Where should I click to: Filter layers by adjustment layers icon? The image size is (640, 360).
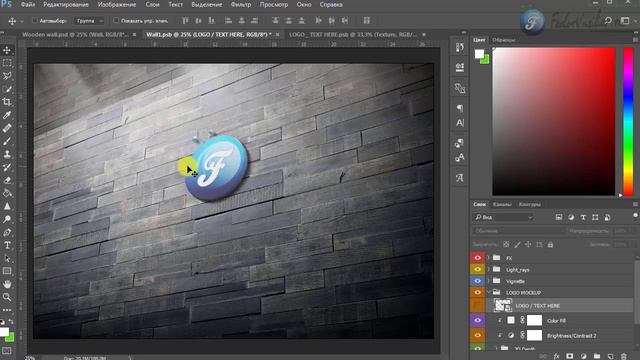(x=571, y=218)
